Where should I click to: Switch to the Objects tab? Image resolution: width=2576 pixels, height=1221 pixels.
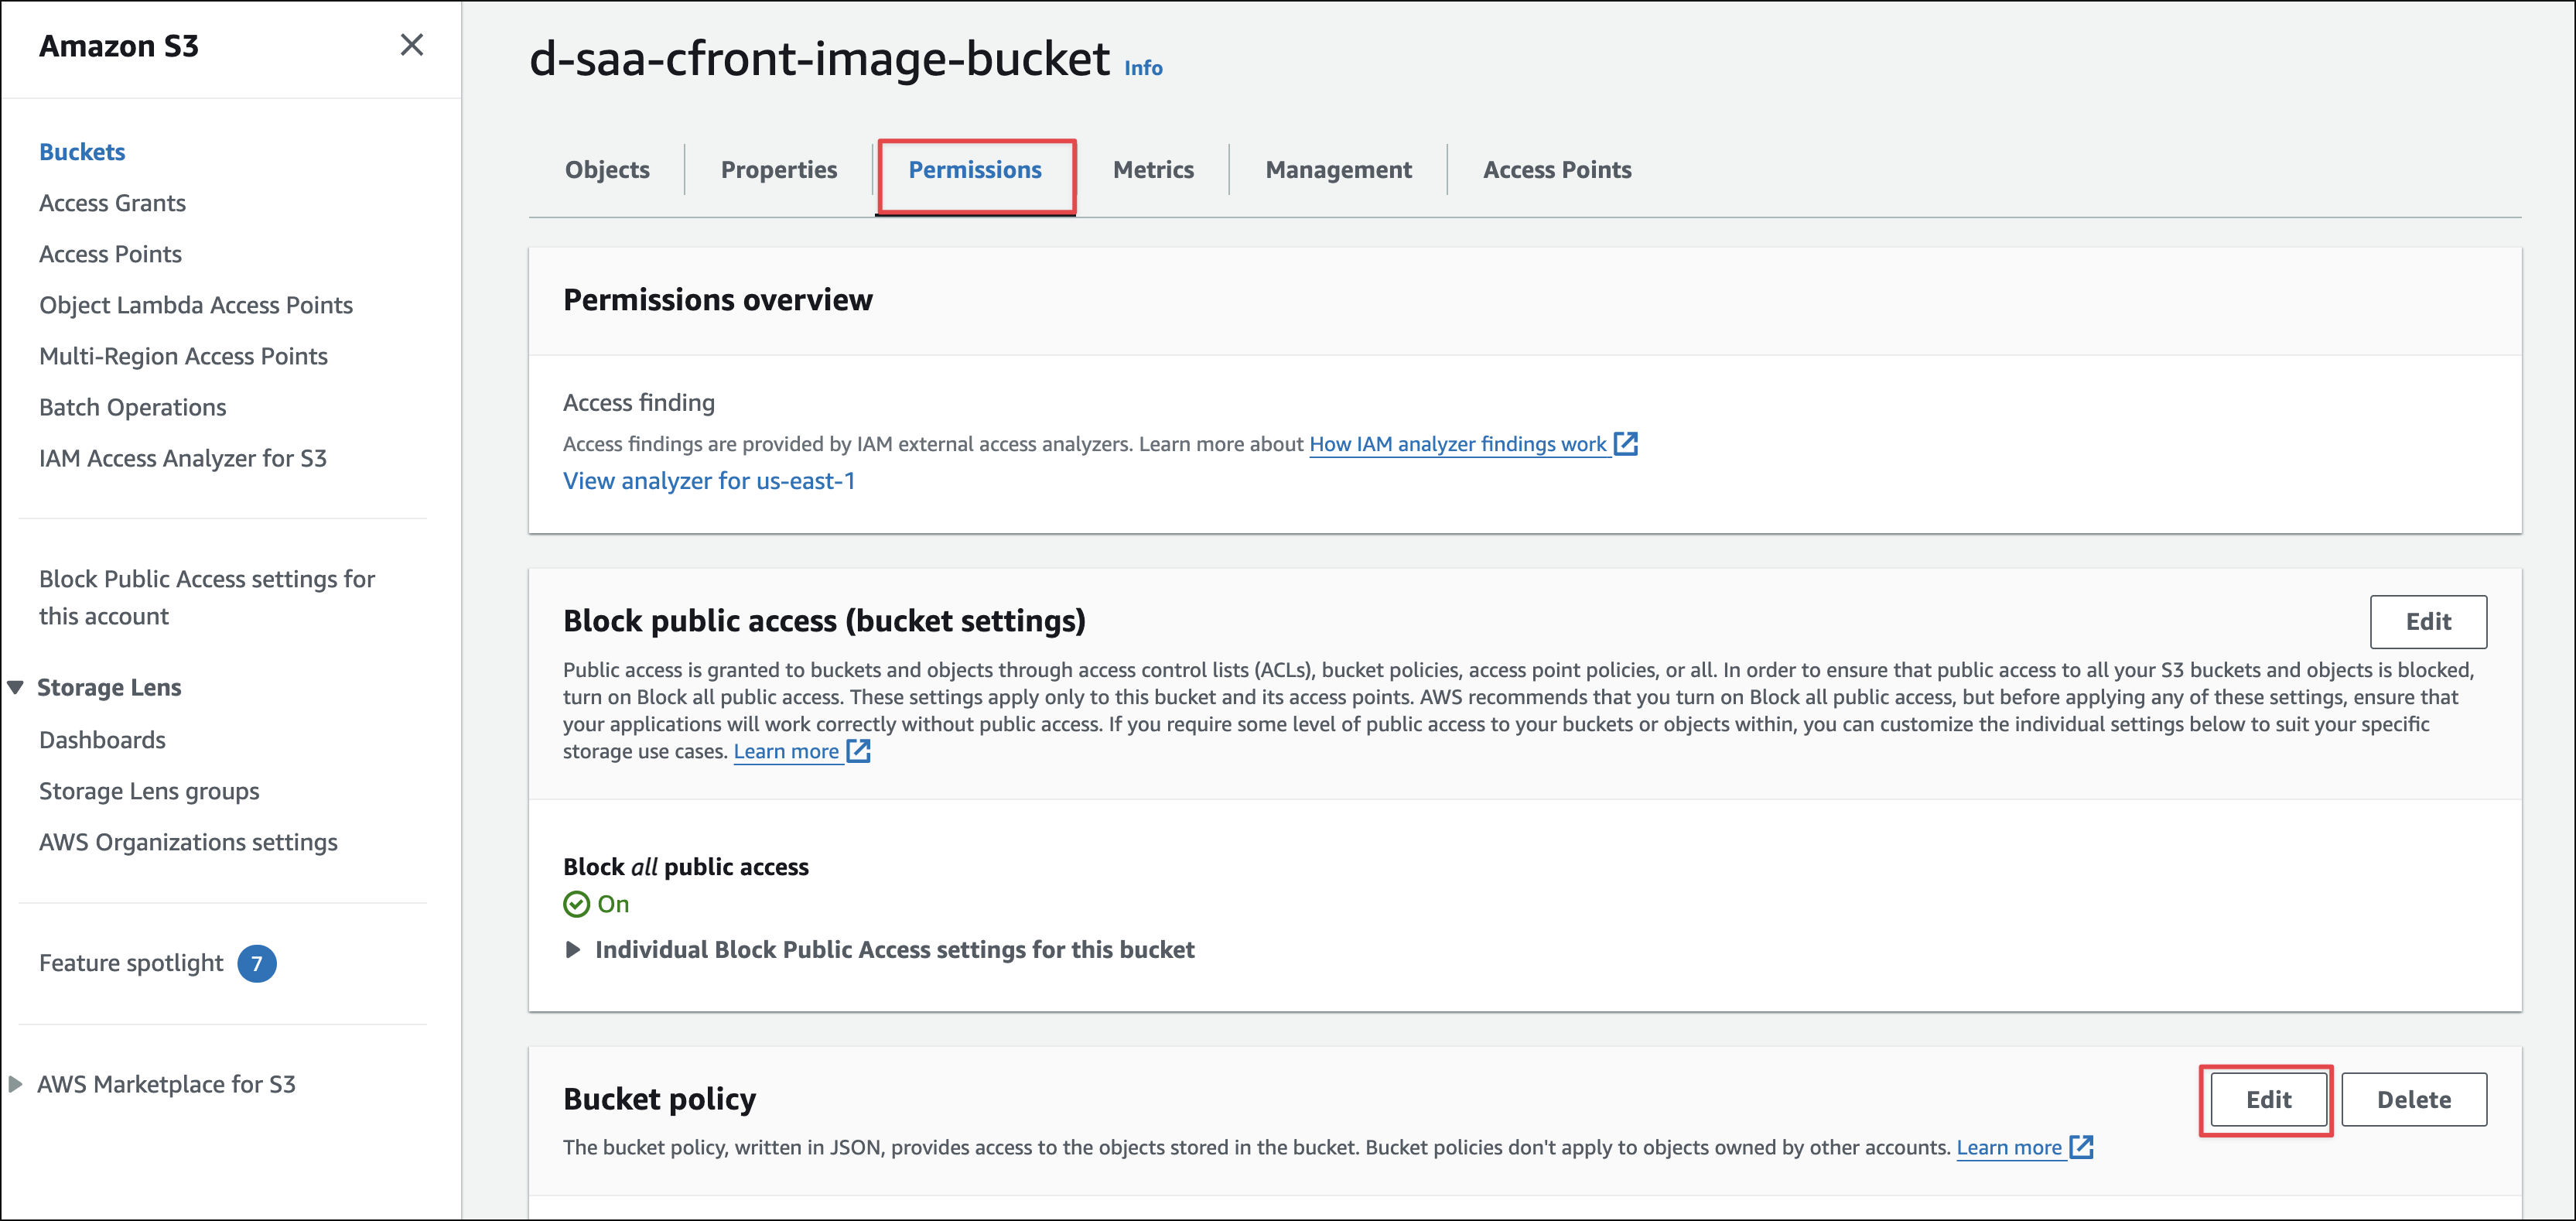607,170
